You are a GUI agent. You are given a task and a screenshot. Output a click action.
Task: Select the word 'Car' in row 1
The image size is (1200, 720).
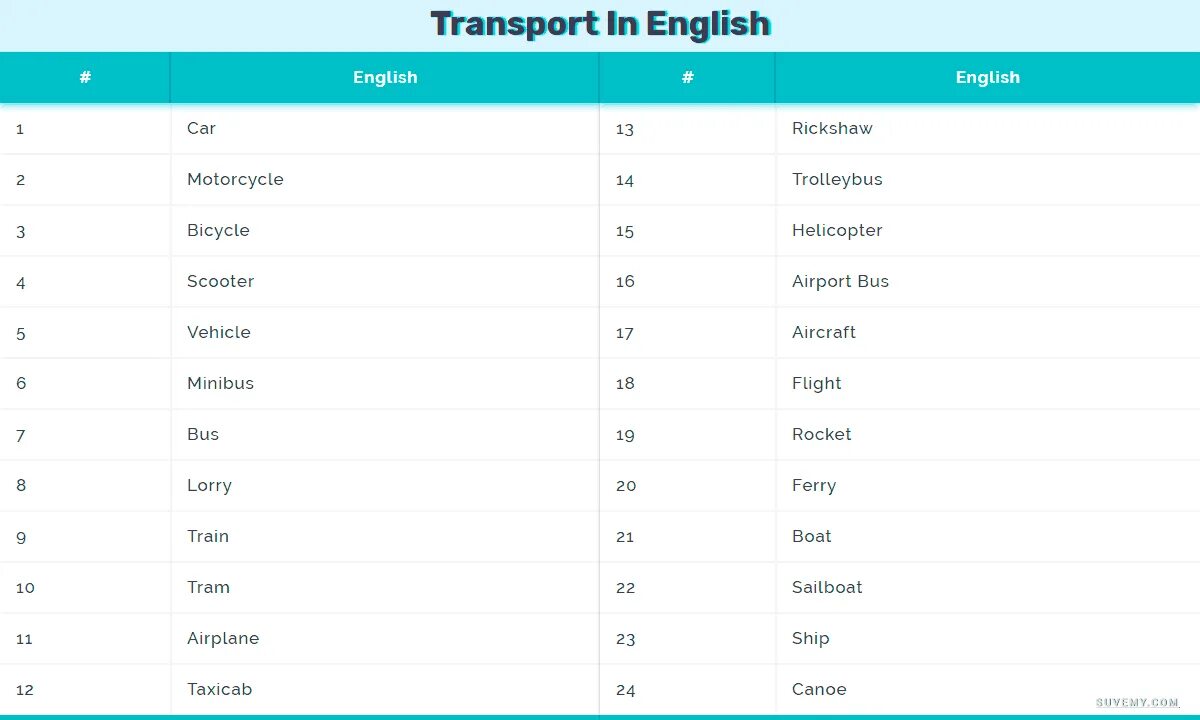201,128
